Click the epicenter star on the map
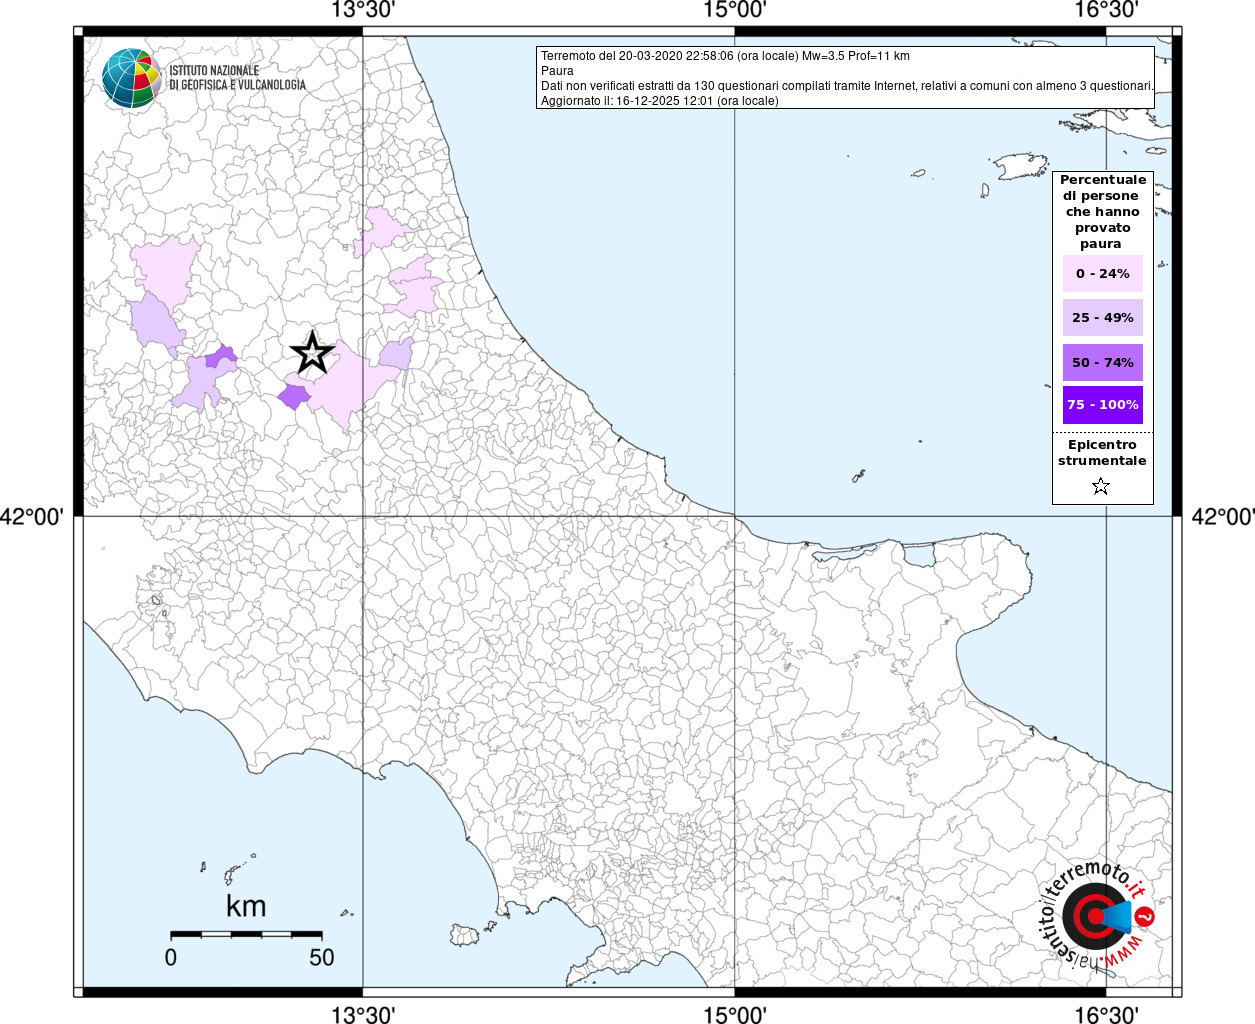 312,352
